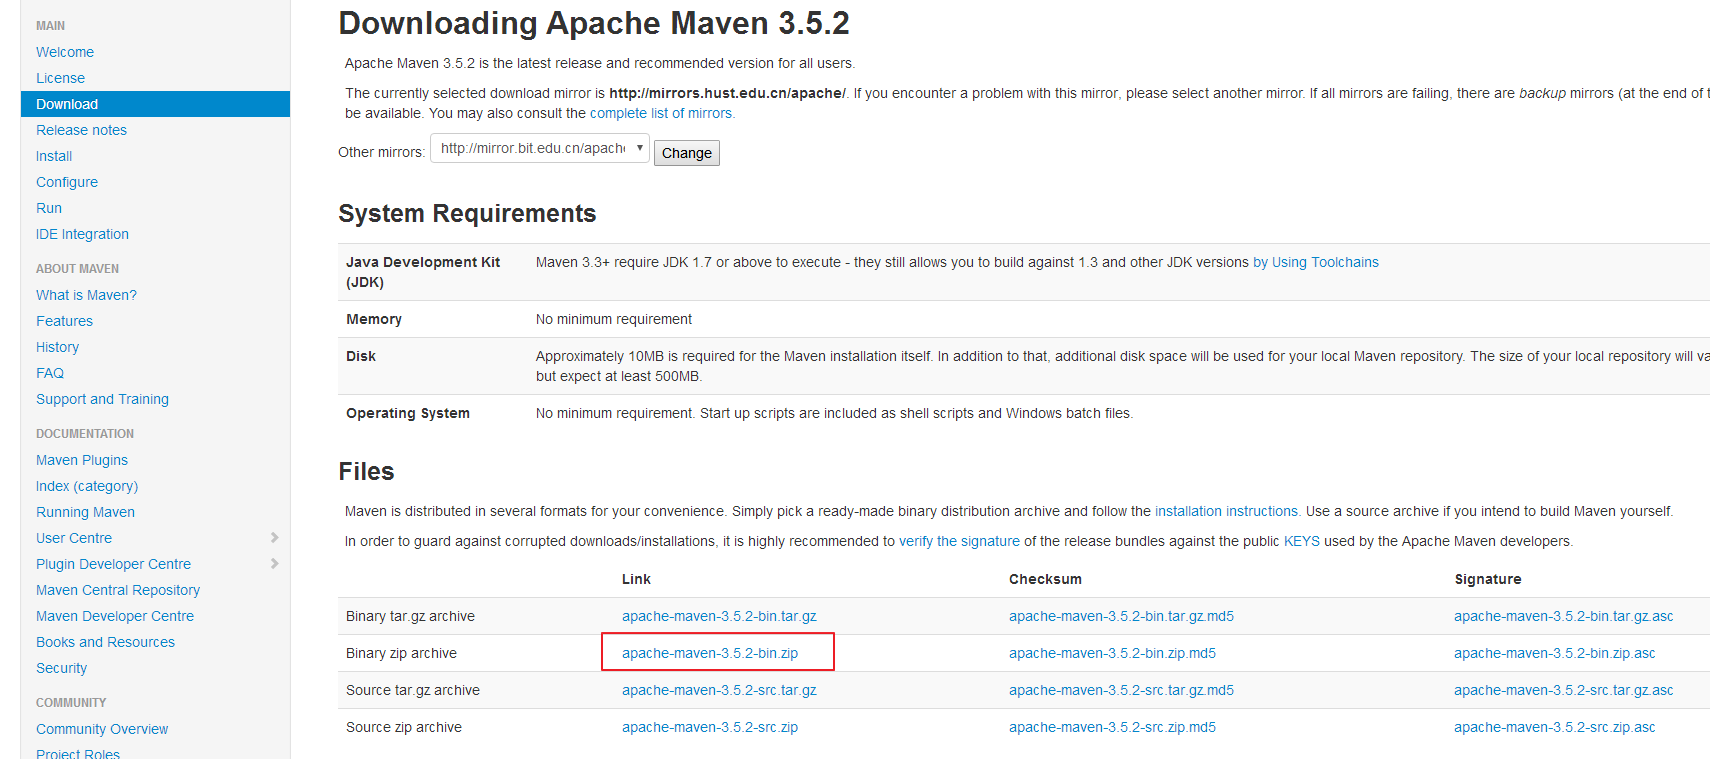The width and height of the screenshot is (1710, 759).
Task: Open the Security link
Action: [x=61, y=668]
